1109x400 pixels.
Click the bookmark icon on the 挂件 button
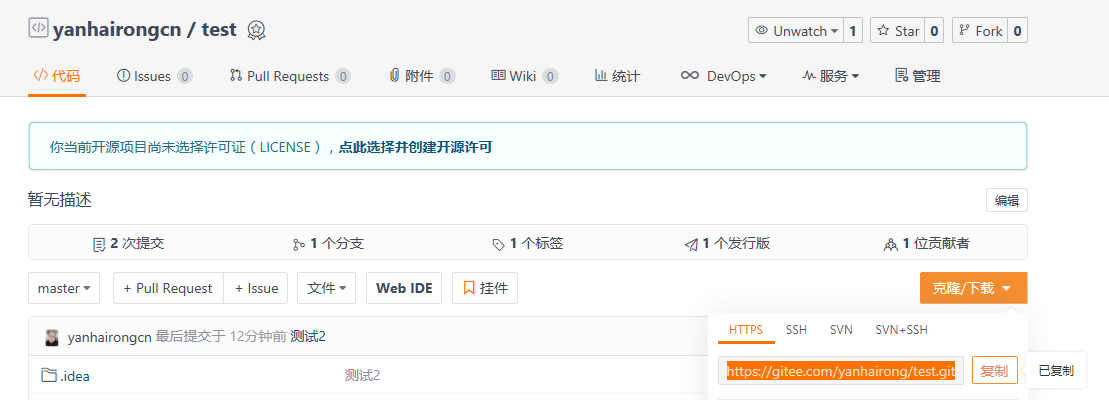click(468, 288)
